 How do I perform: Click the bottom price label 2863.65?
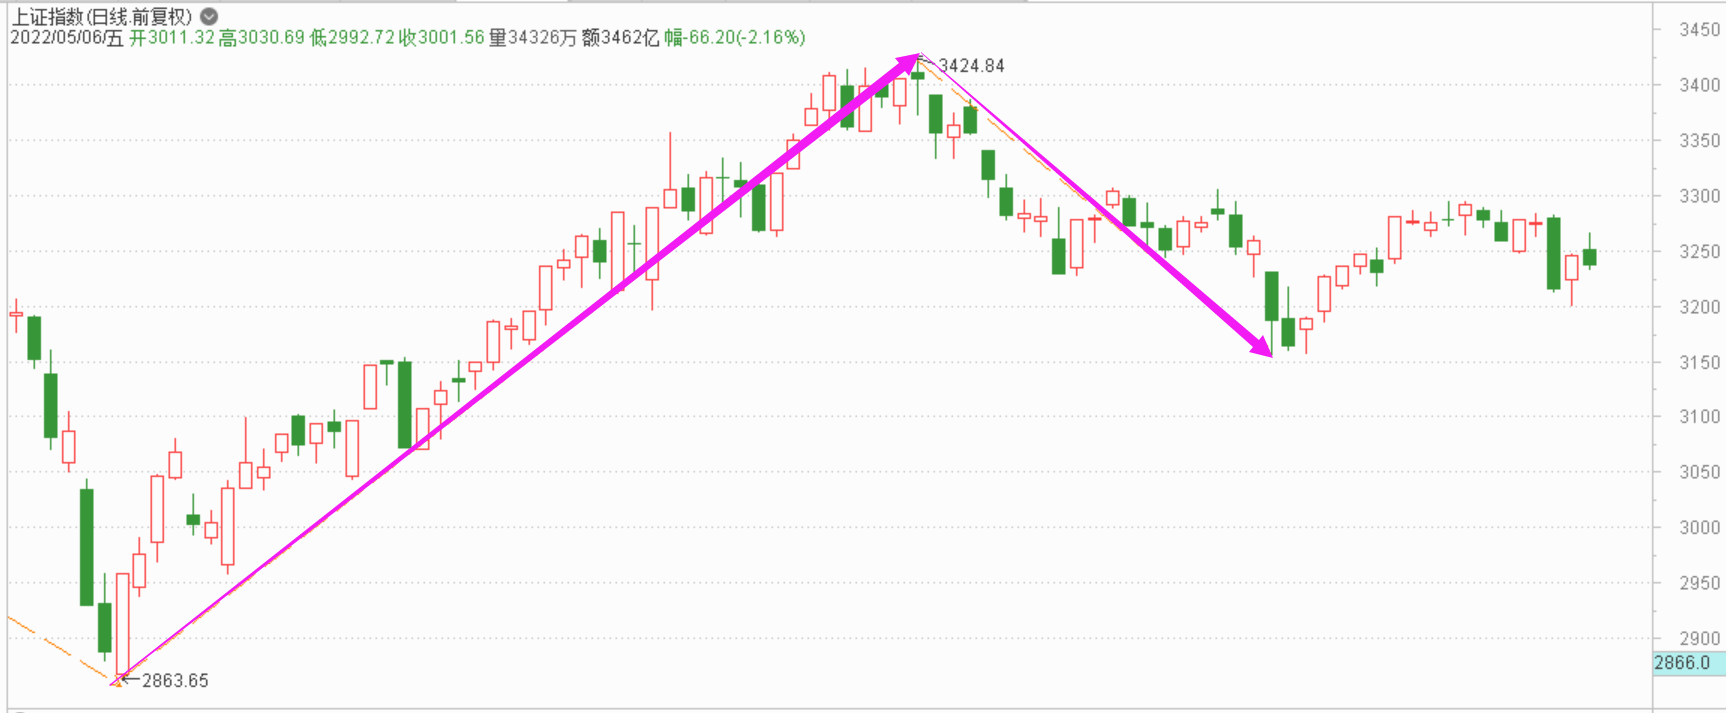[175, 681]
